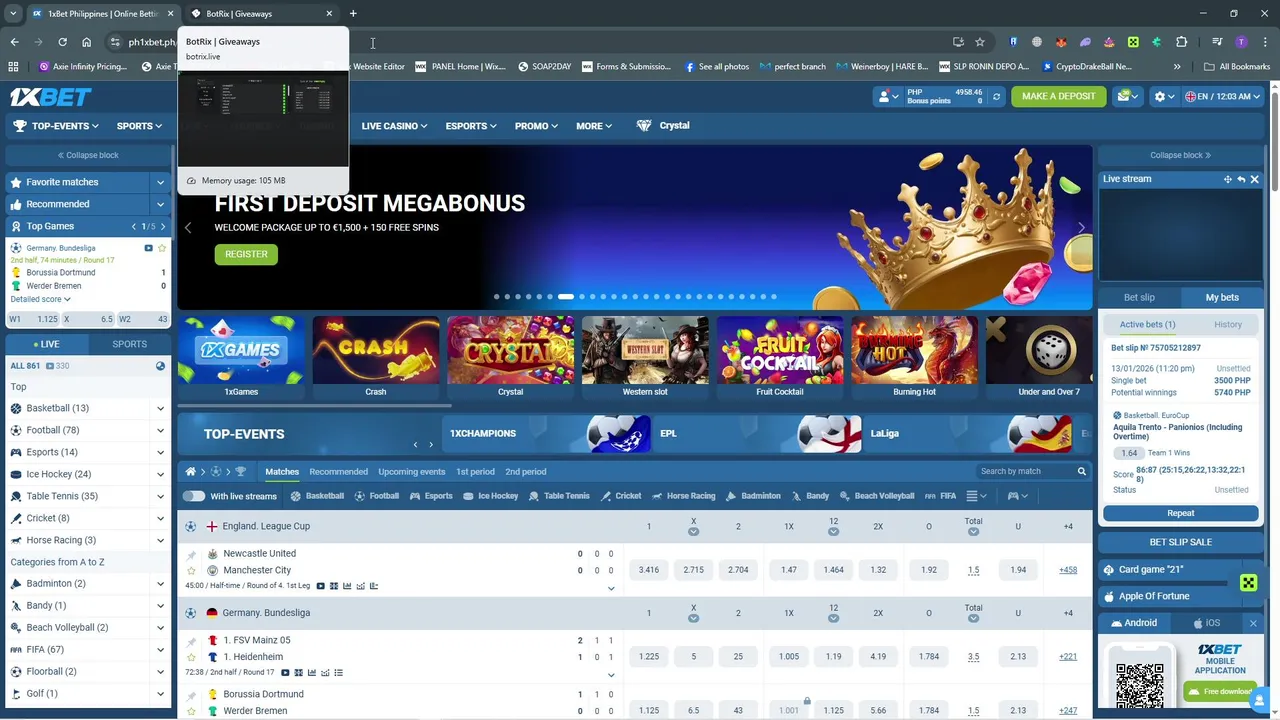Click the home icon in matches breadcrumb
Screen dimensions: 1280x720
pos(191,471)
